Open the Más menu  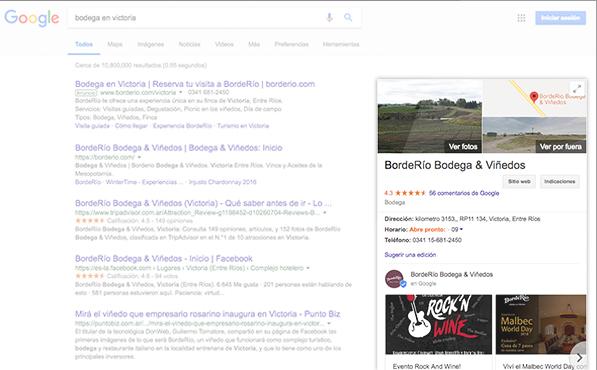[254, 44]
